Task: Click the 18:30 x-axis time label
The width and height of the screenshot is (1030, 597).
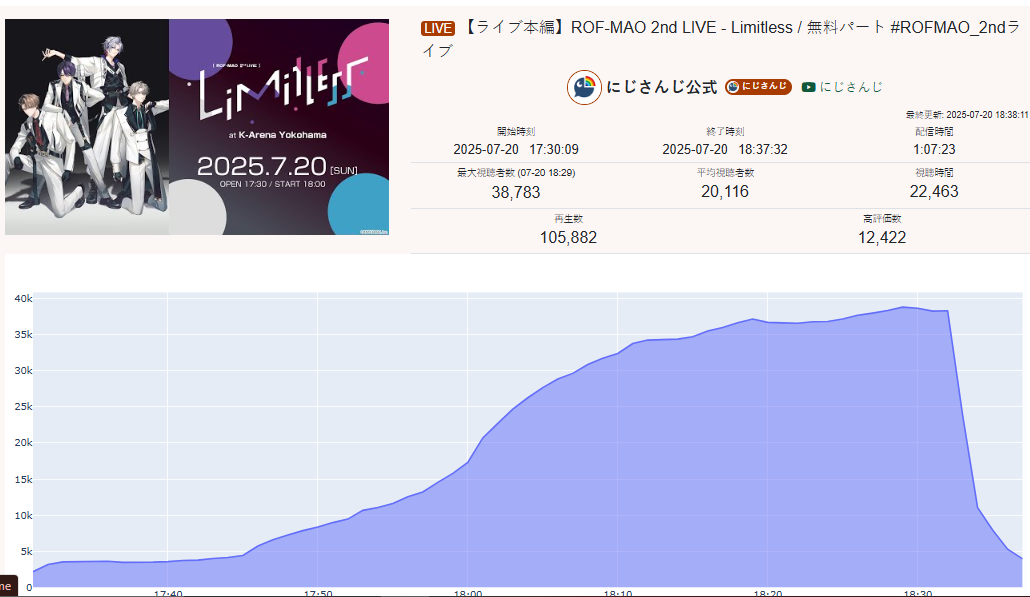Action: [918, 593]
